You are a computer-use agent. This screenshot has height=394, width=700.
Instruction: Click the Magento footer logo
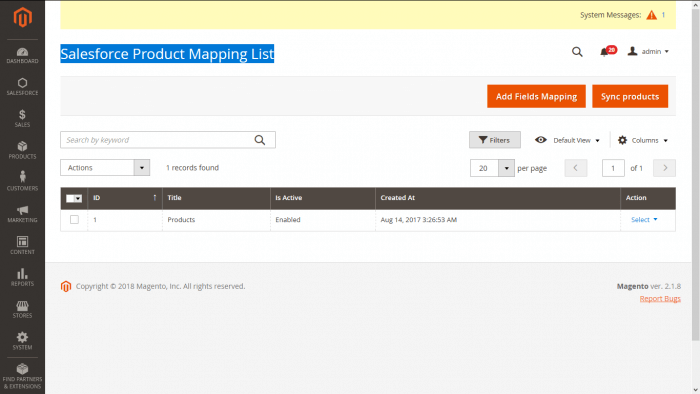66,286
